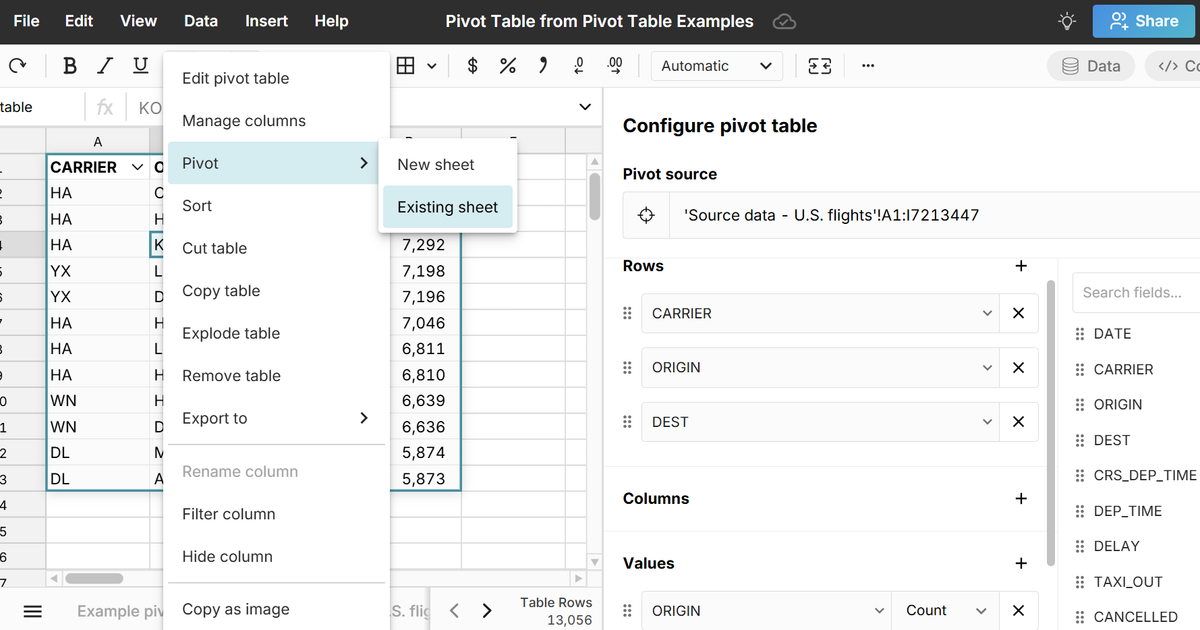Viewport: 1200px width, 630px height.
Task: Select the cell showing 7,292
Action: [x=424, y=244]
